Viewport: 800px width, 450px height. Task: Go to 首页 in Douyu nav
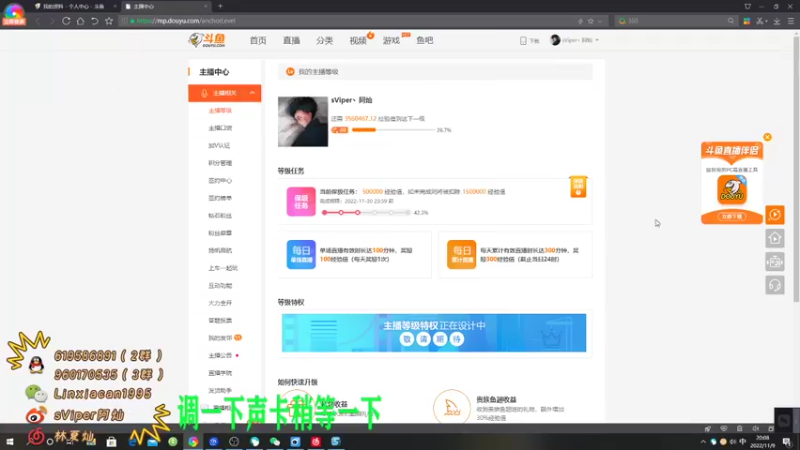click(x=258, y=40)
